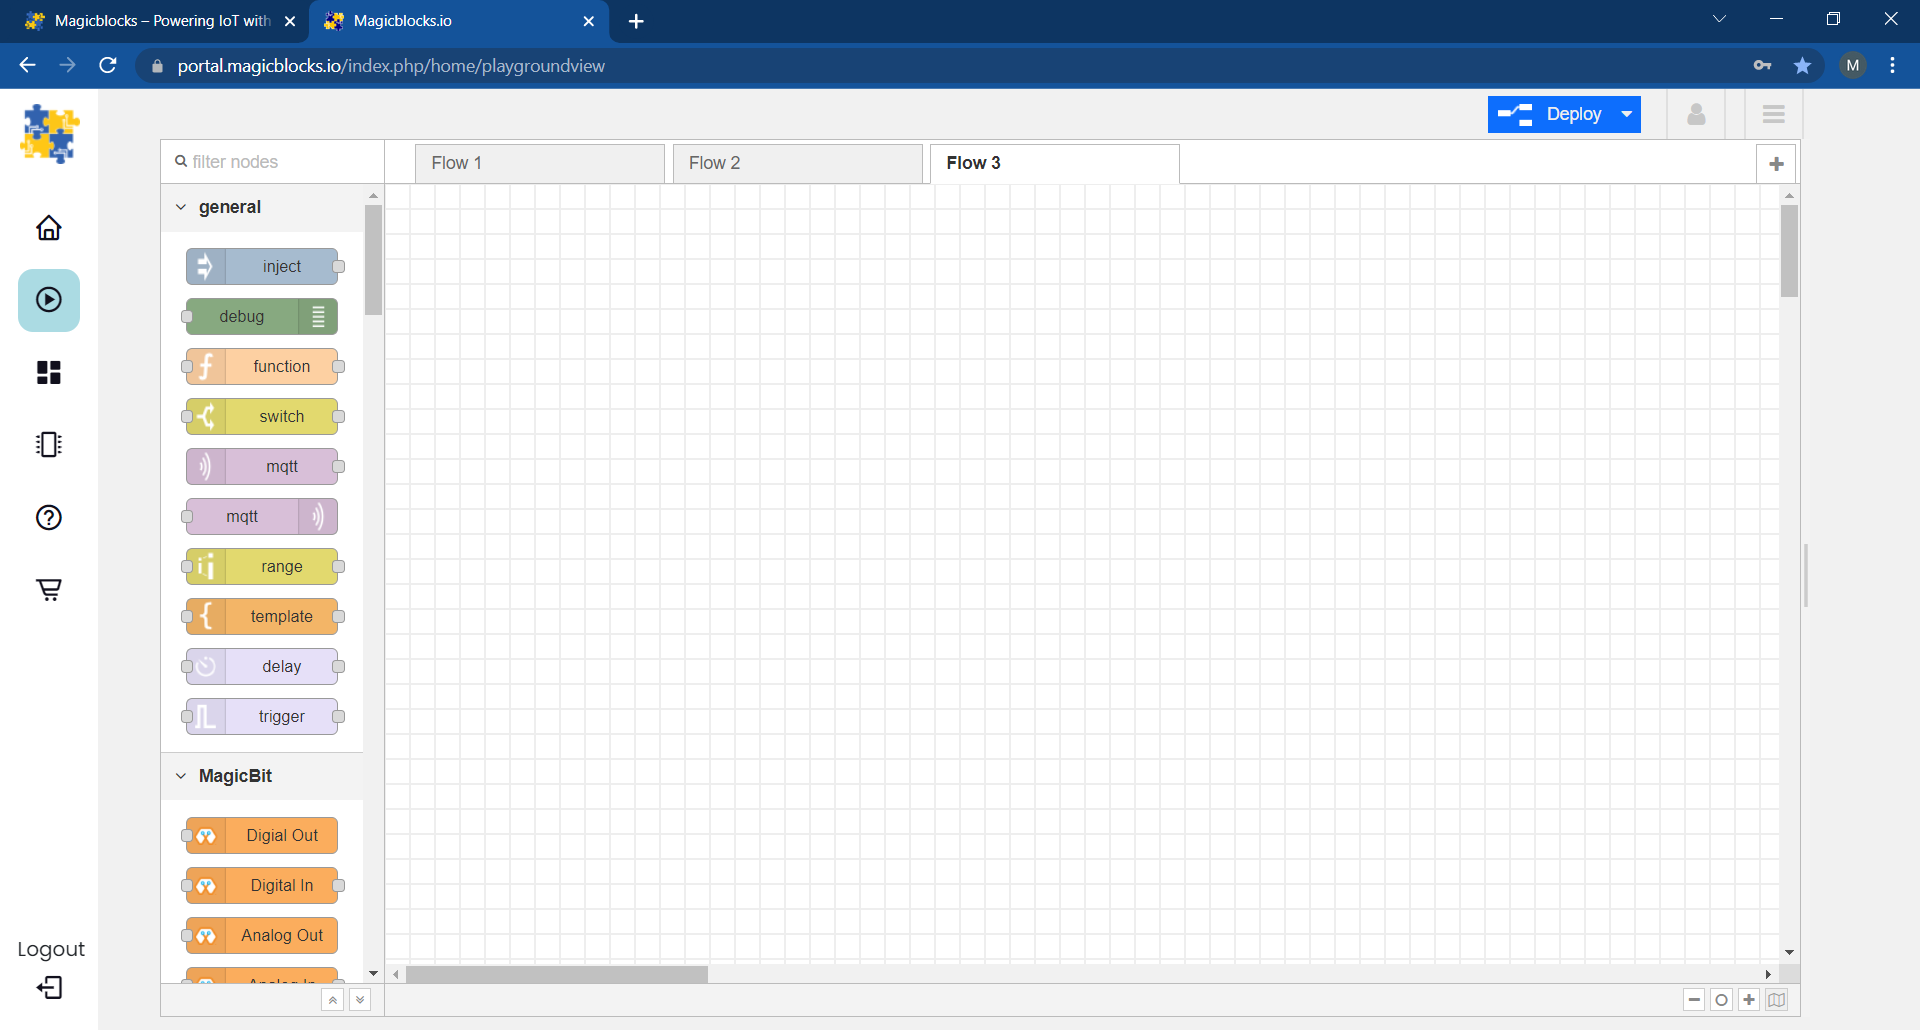This screenshot has height=1030, width=1920.
Task: Open the shopping cart store icon
Action: click(49, 590)
